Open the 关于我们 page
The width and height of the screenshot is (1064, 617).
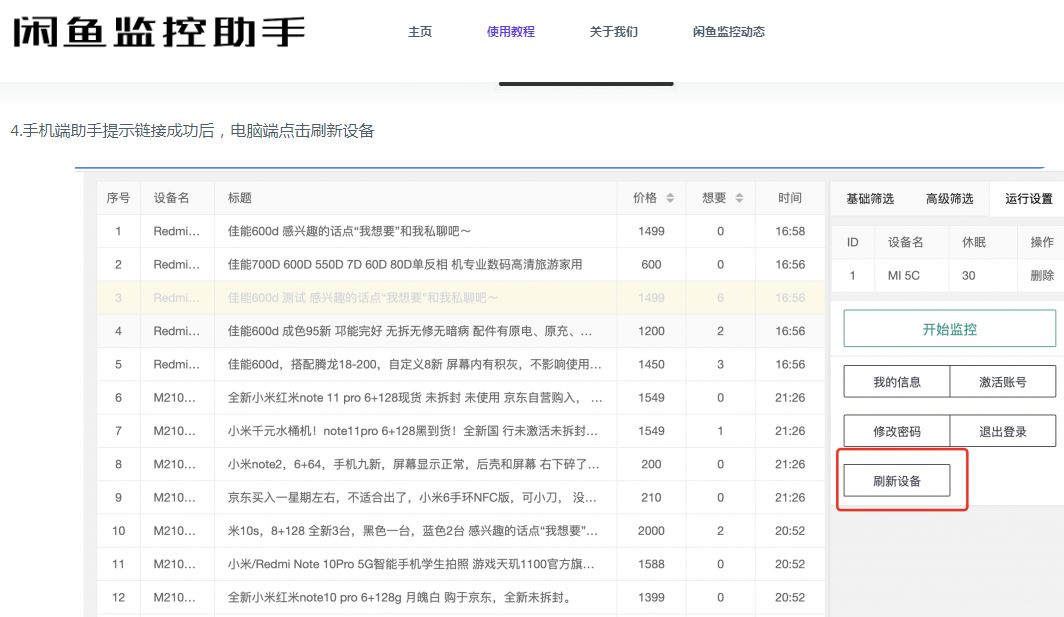(614, 32)
